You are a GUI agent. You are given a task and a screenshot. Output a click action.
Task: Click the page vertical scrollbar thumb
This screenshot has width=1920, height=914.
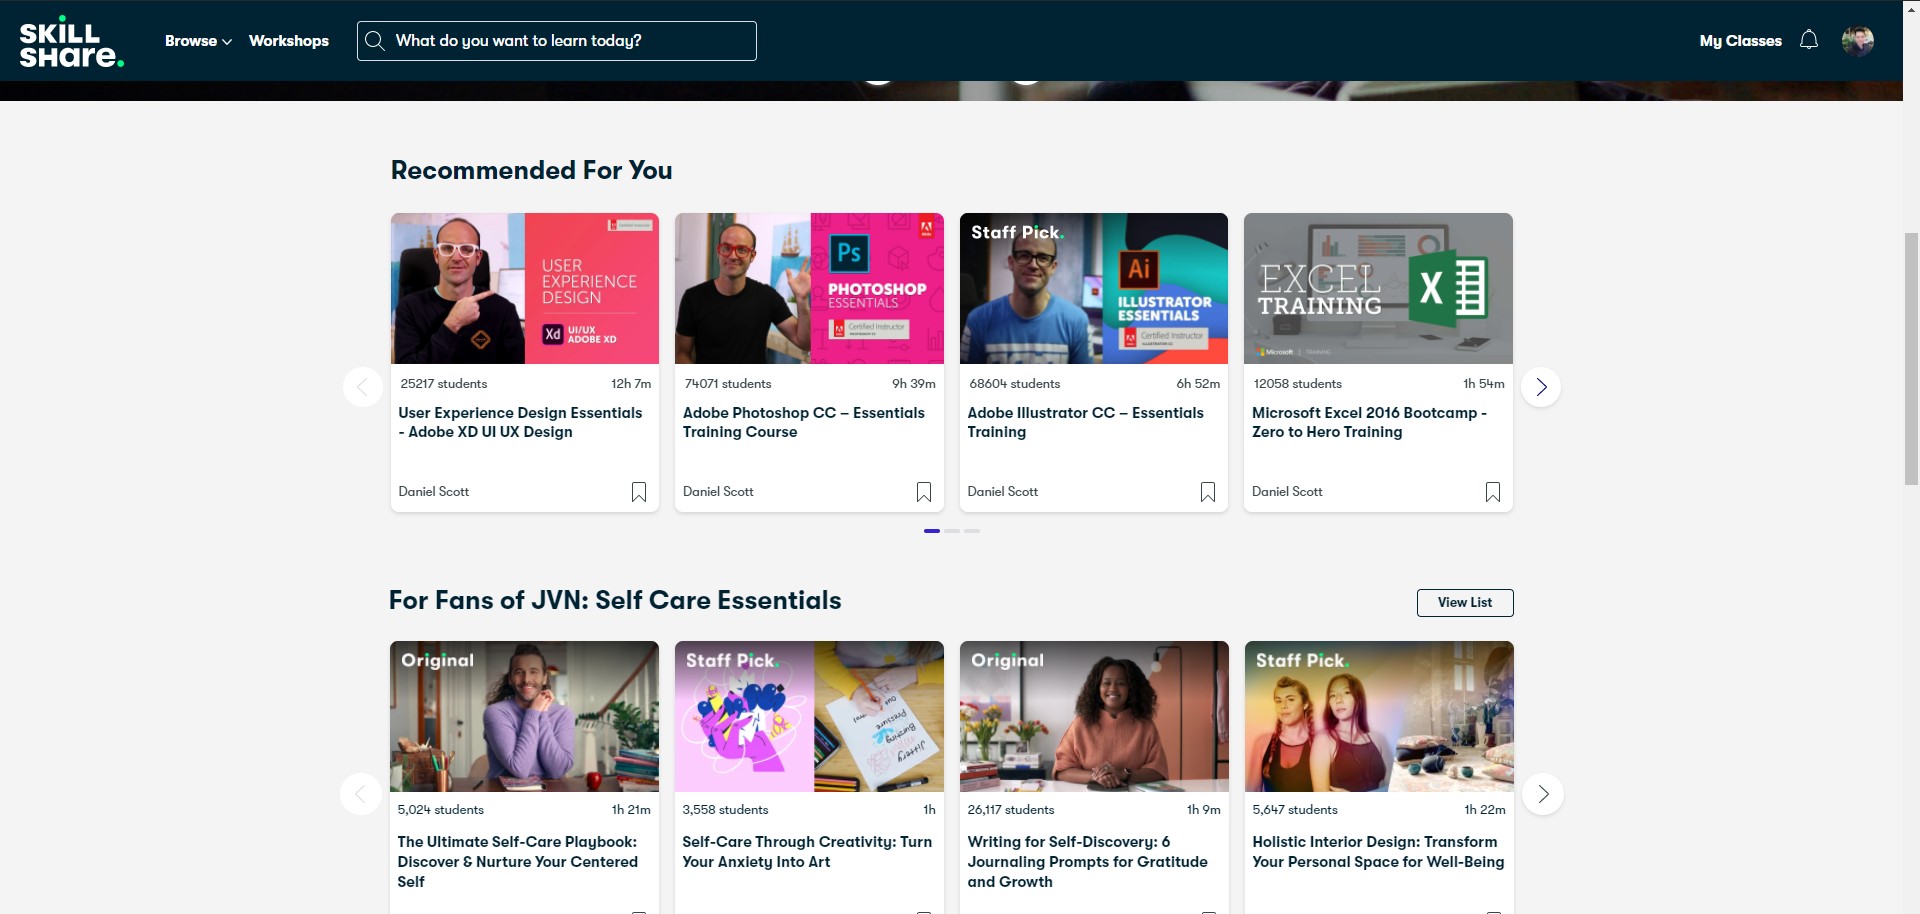click(1911, 358)
